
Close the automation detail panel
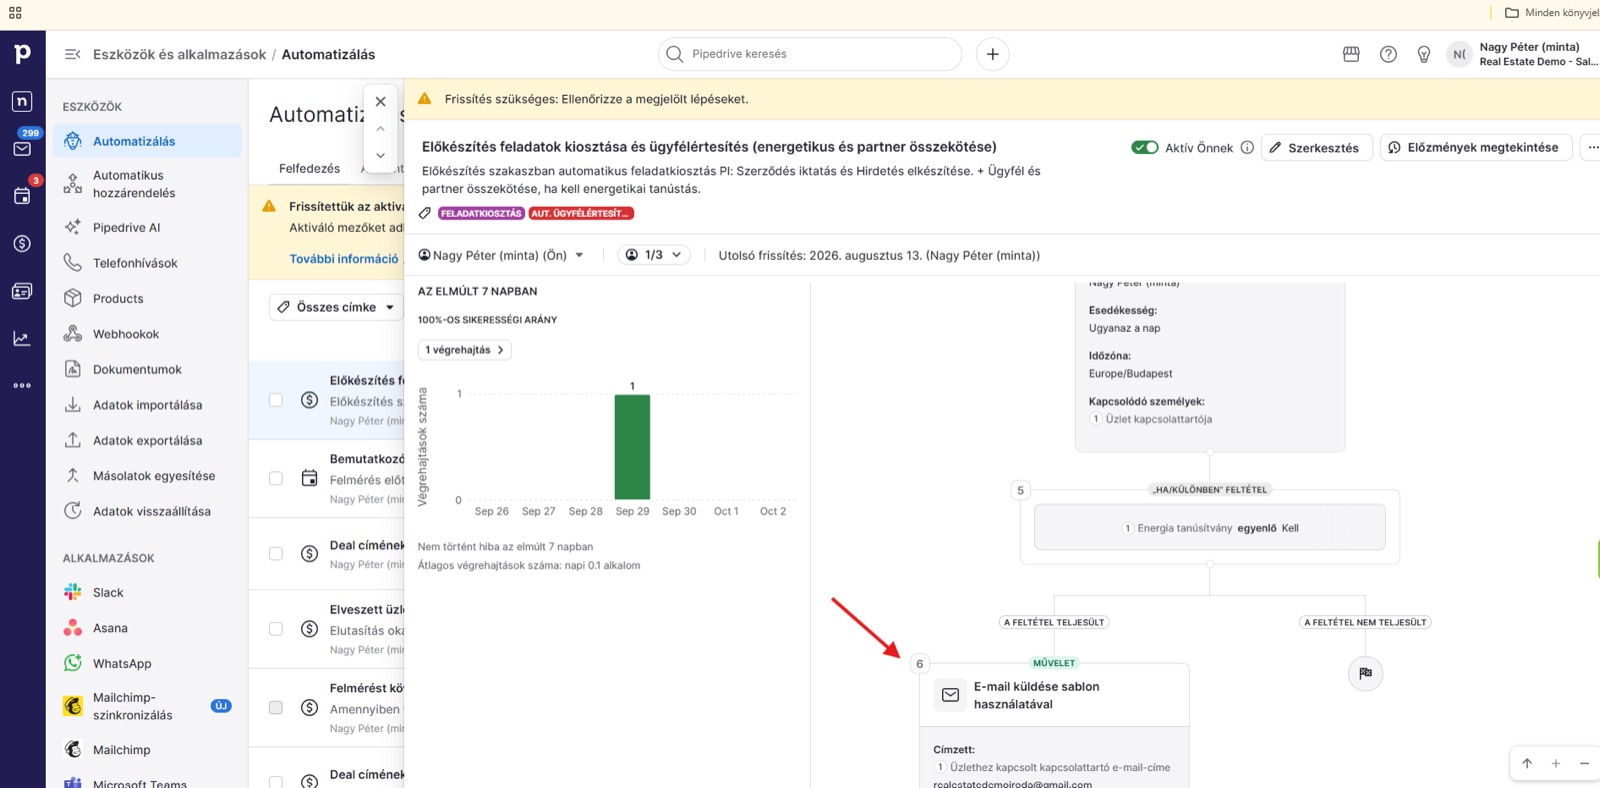(x=380, y=102)
